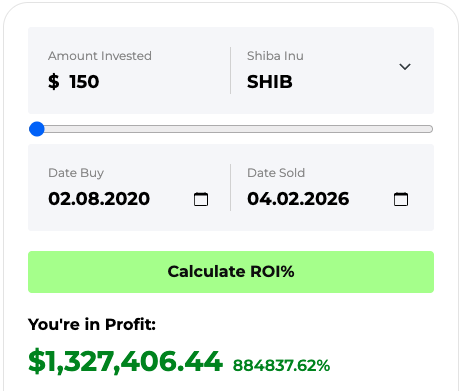Click the Shiba Inu coin name label
This screenshot has height=391, width=463.
[x=275, y=56]
